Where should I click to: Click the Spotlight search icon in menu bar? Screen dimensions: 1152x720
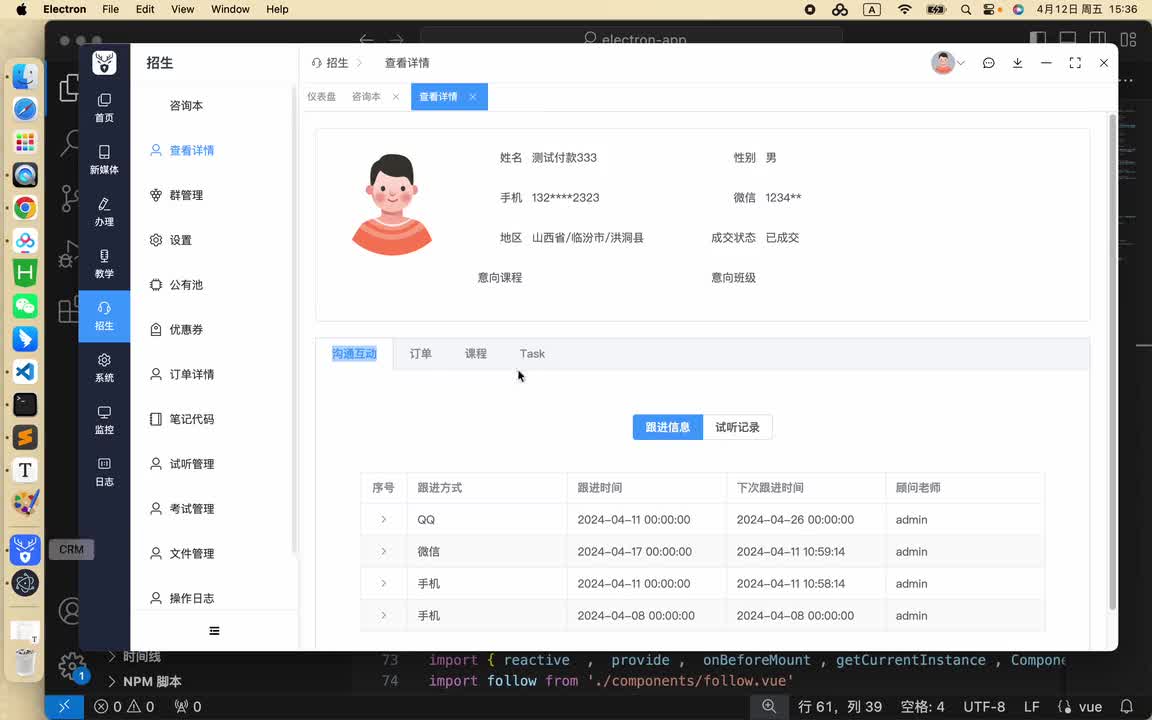click(x=966, y=10)
